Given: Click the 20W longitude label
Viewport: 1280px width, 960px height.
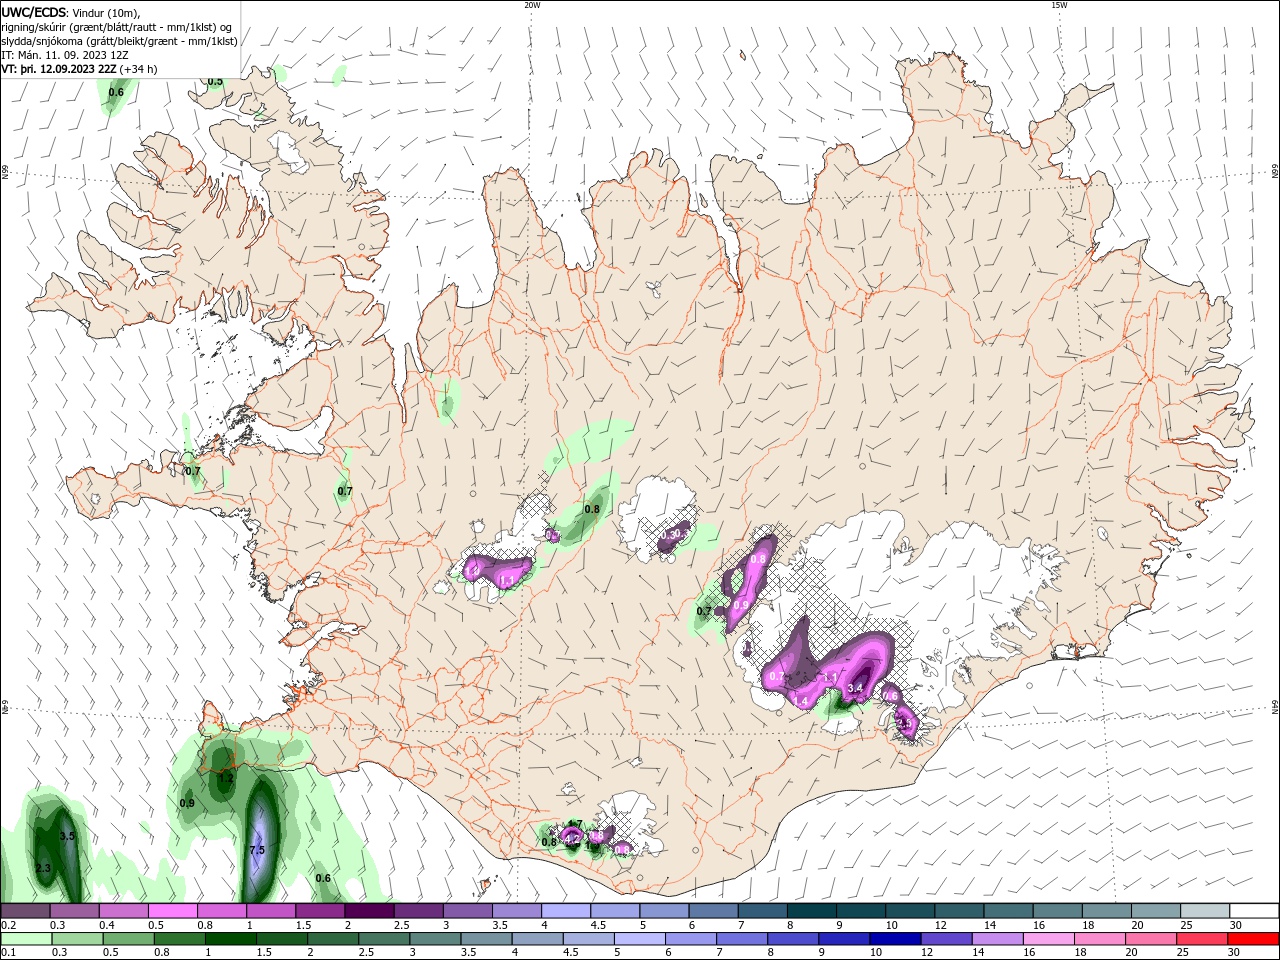Looking at the screenshot, I should click(x=532, y=5).
